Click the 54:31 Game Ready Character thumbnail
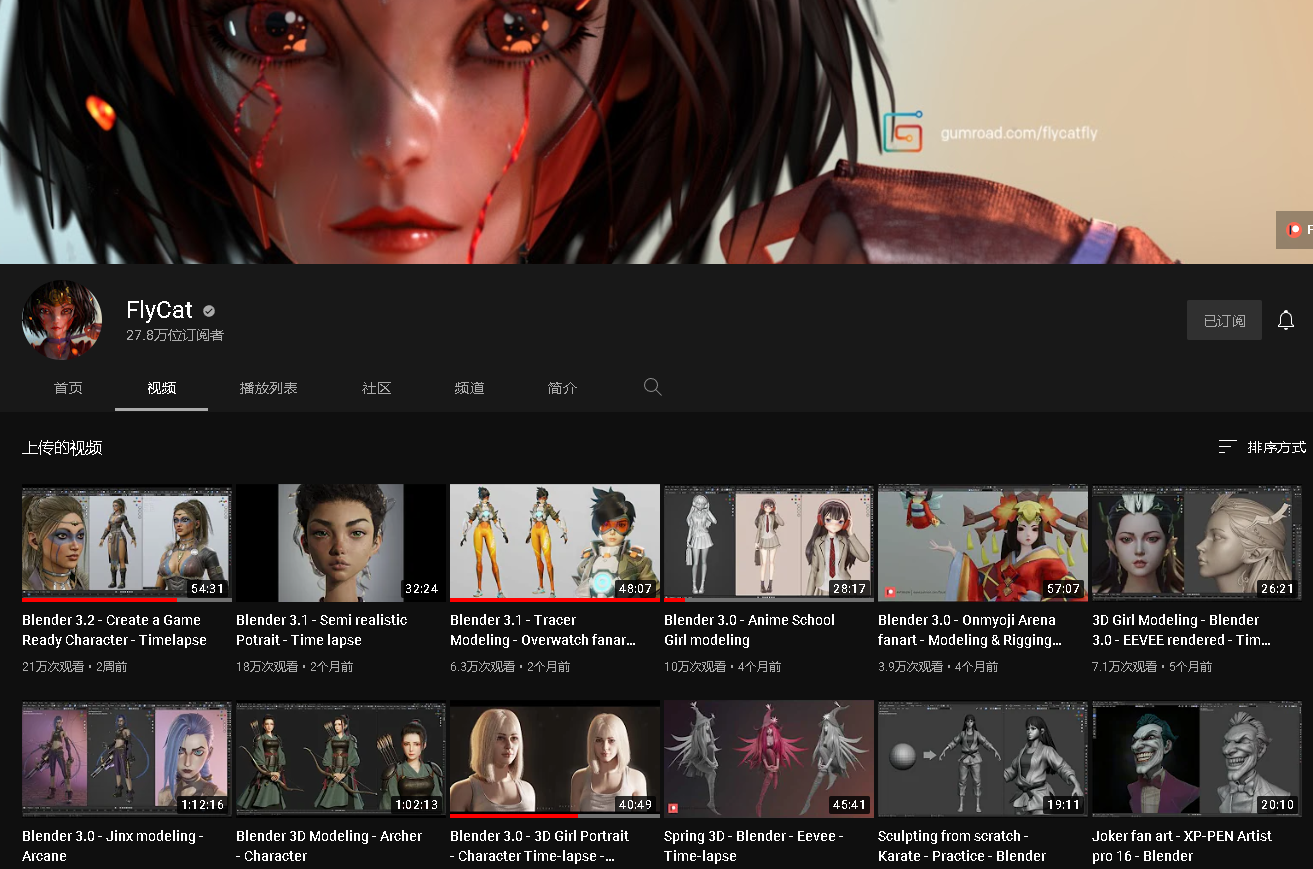The width and height of the screenshot is (1313, 869). (x=127, y=543)
